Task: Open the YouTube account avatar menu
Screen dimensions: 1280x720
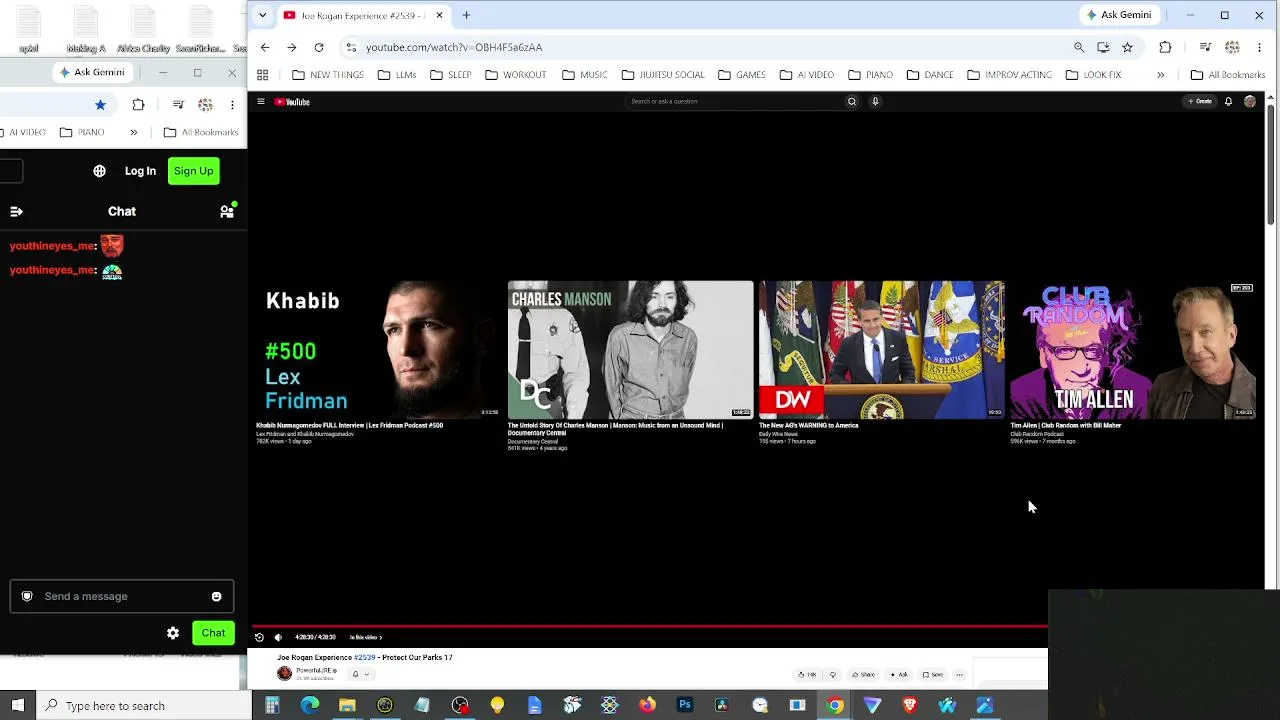Action: pyautogui.click(x=1250, y=101)
